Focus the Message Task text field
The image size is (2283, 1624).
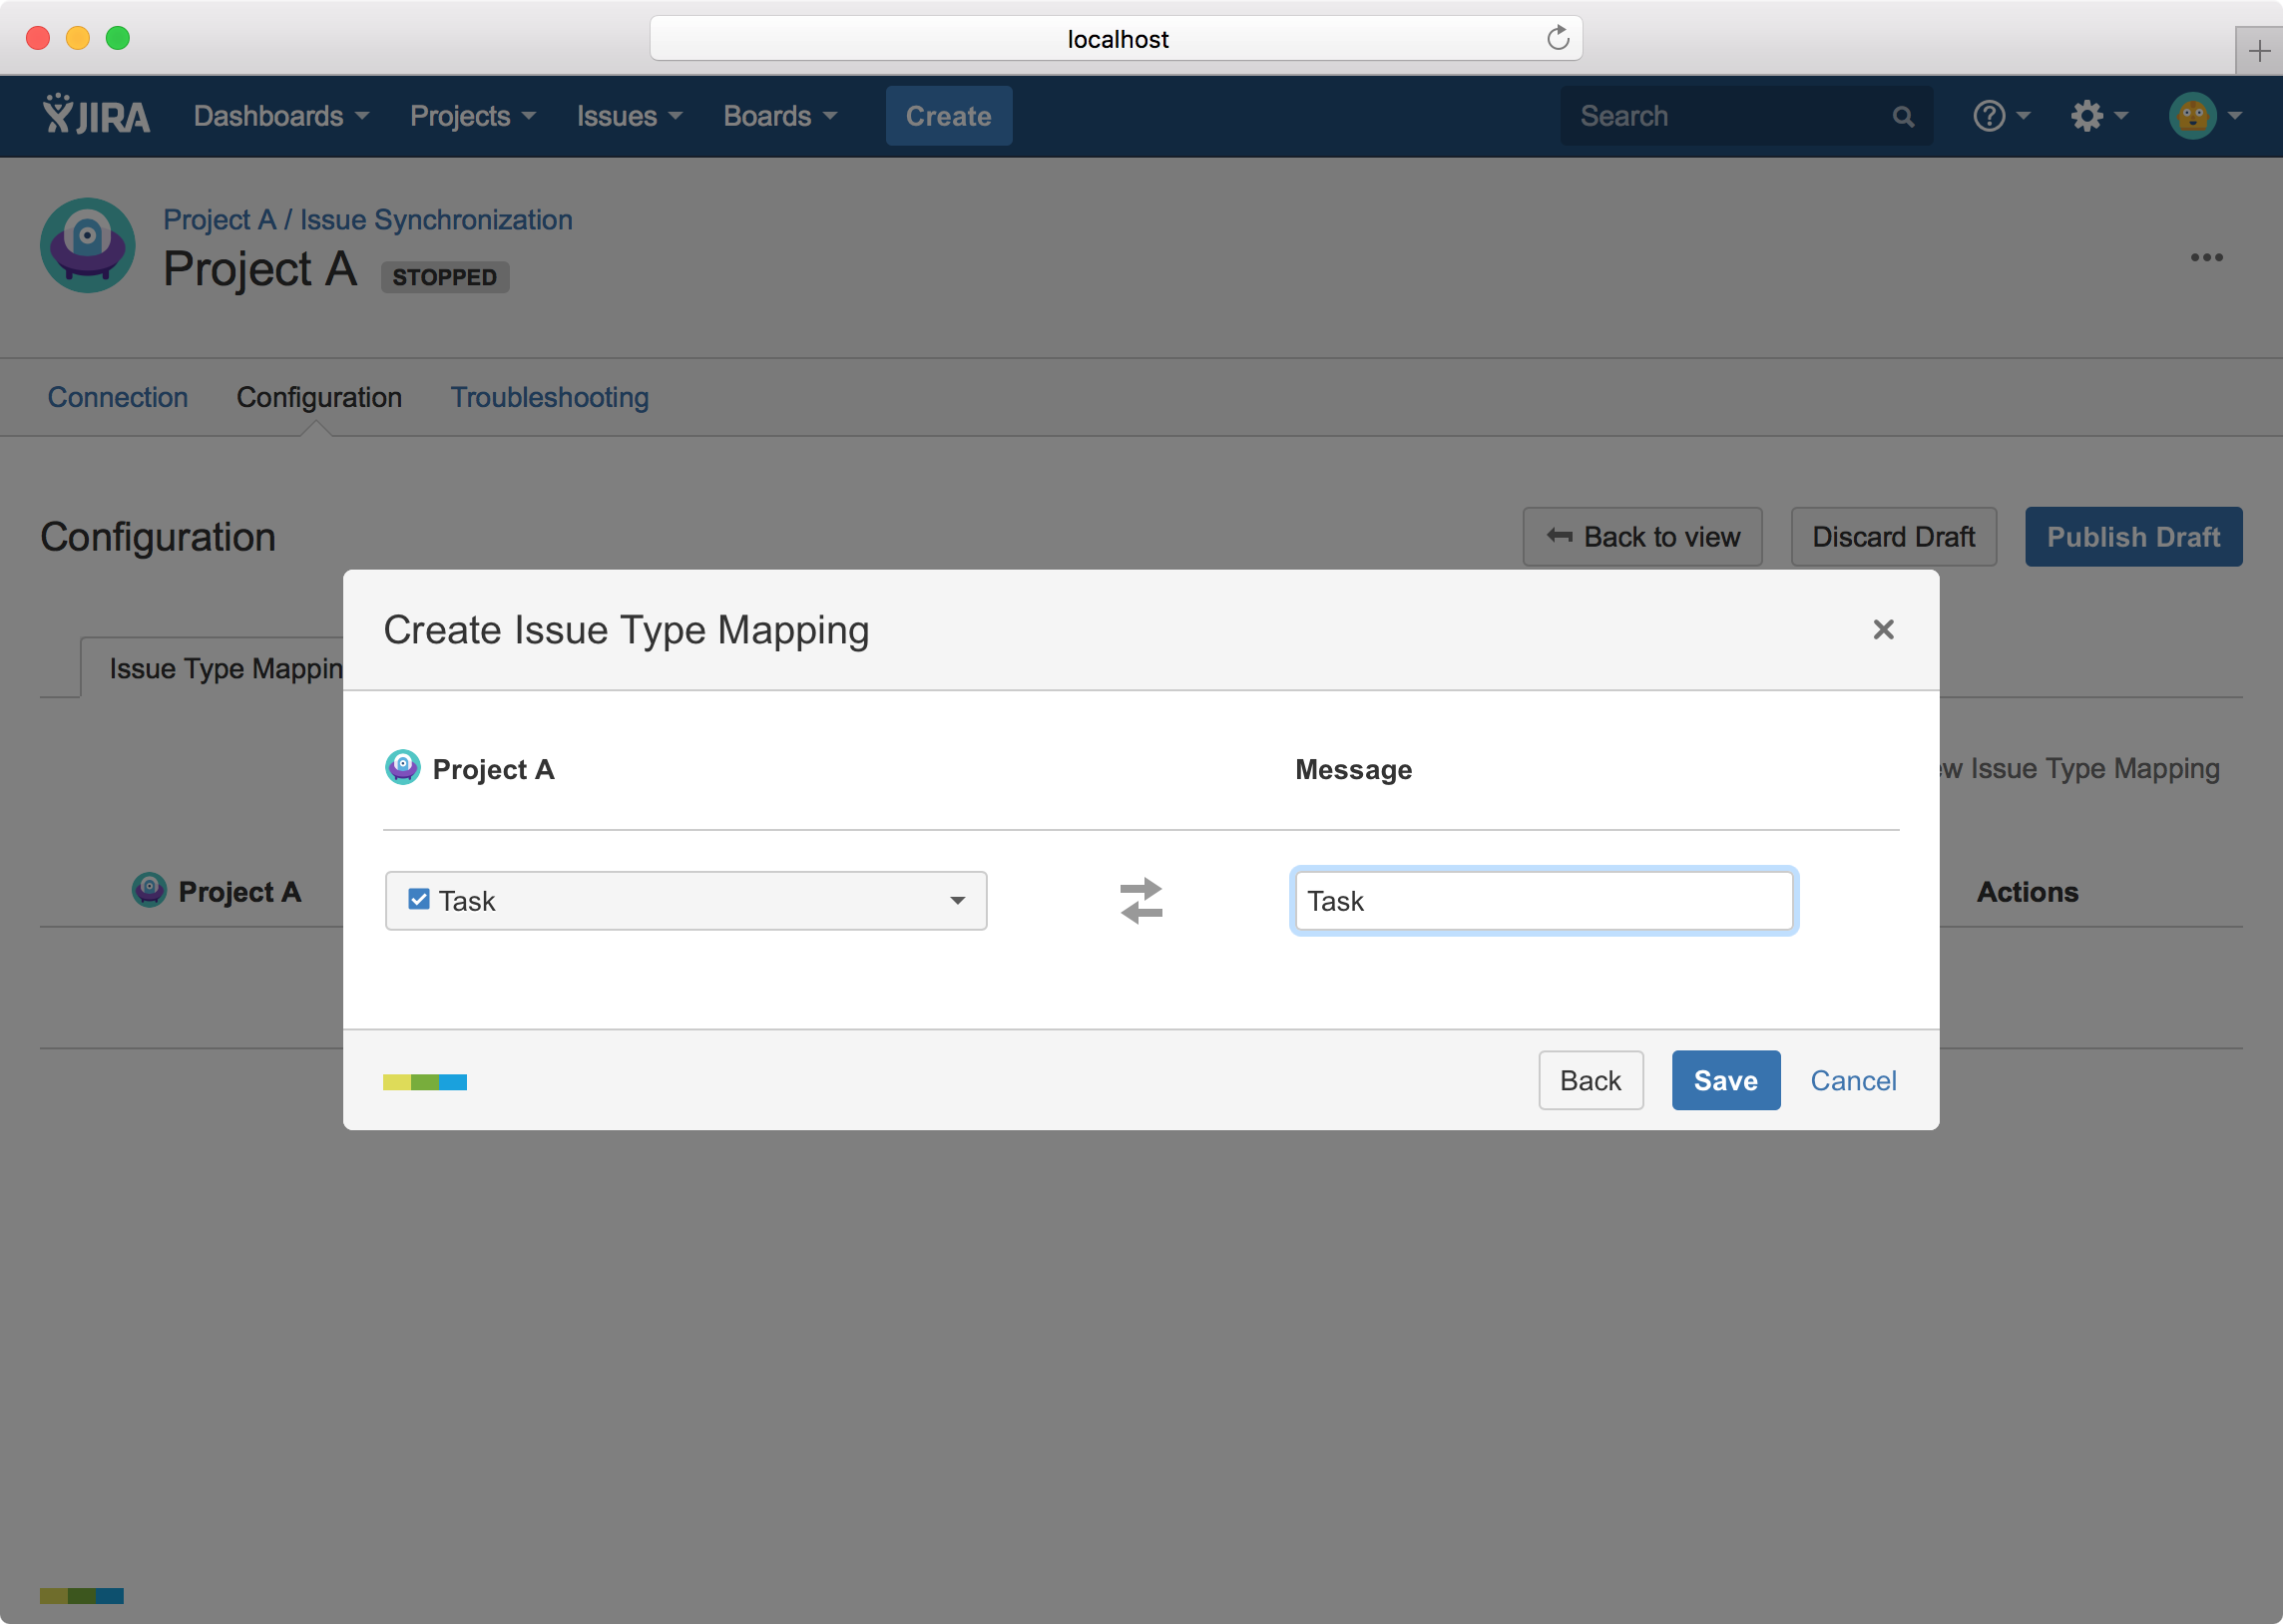1543,901
